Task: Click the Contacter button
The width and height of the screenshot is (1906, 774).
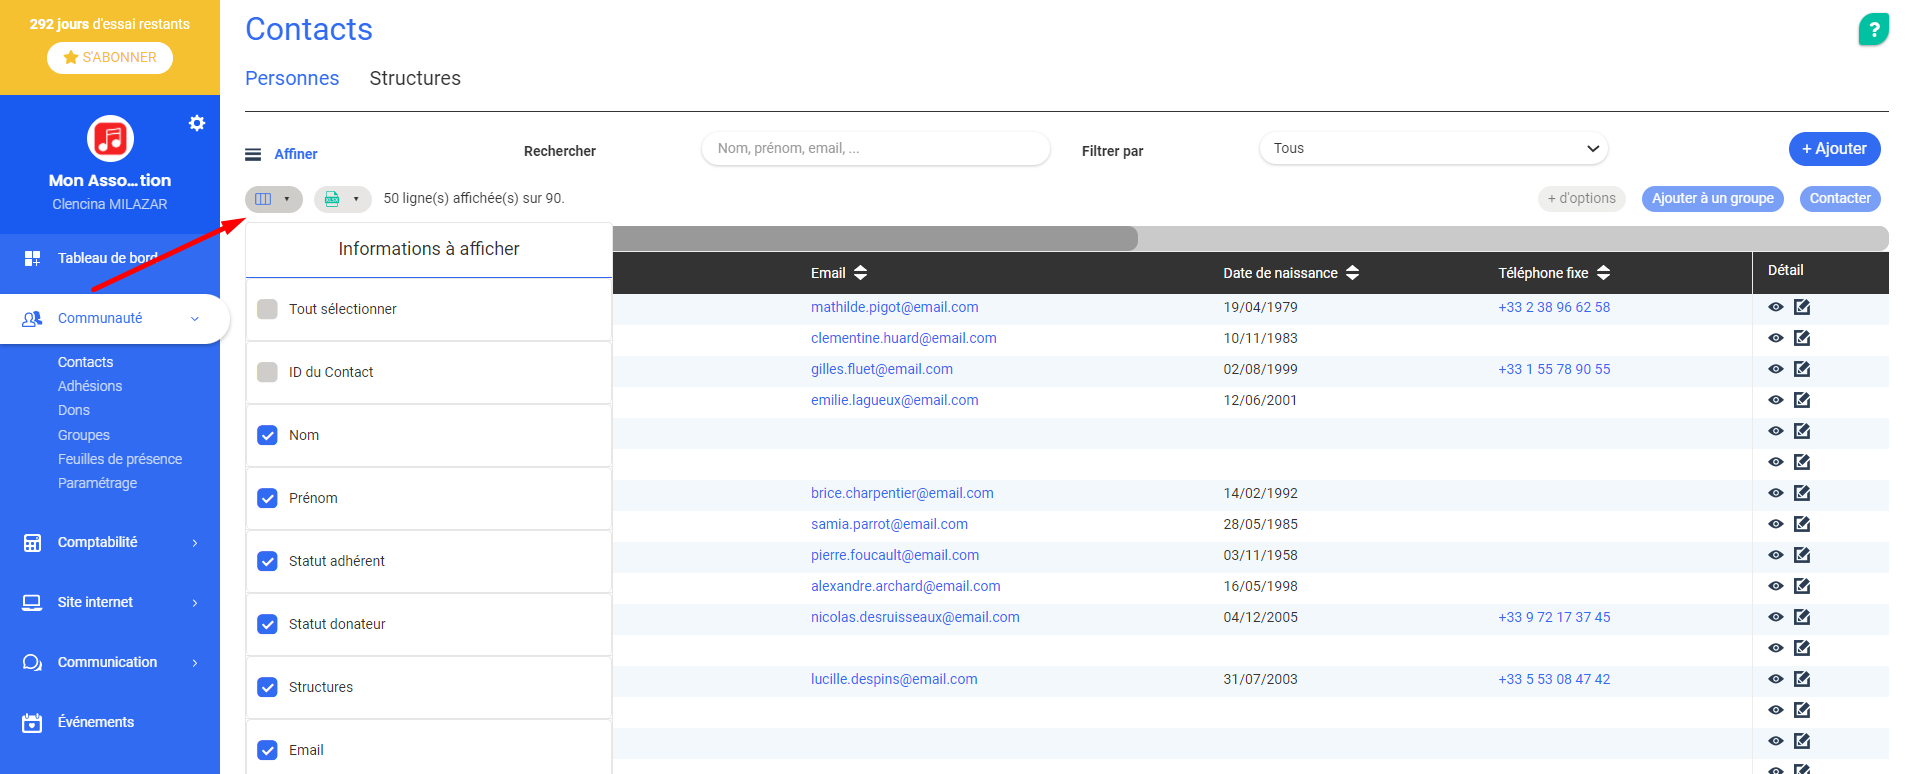Action: pos(1840,199)
